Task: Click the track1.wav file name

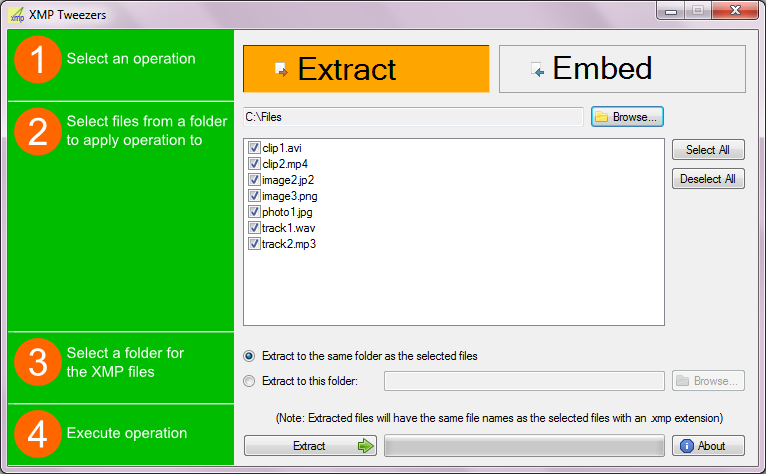Action: (x=289, y=228)
